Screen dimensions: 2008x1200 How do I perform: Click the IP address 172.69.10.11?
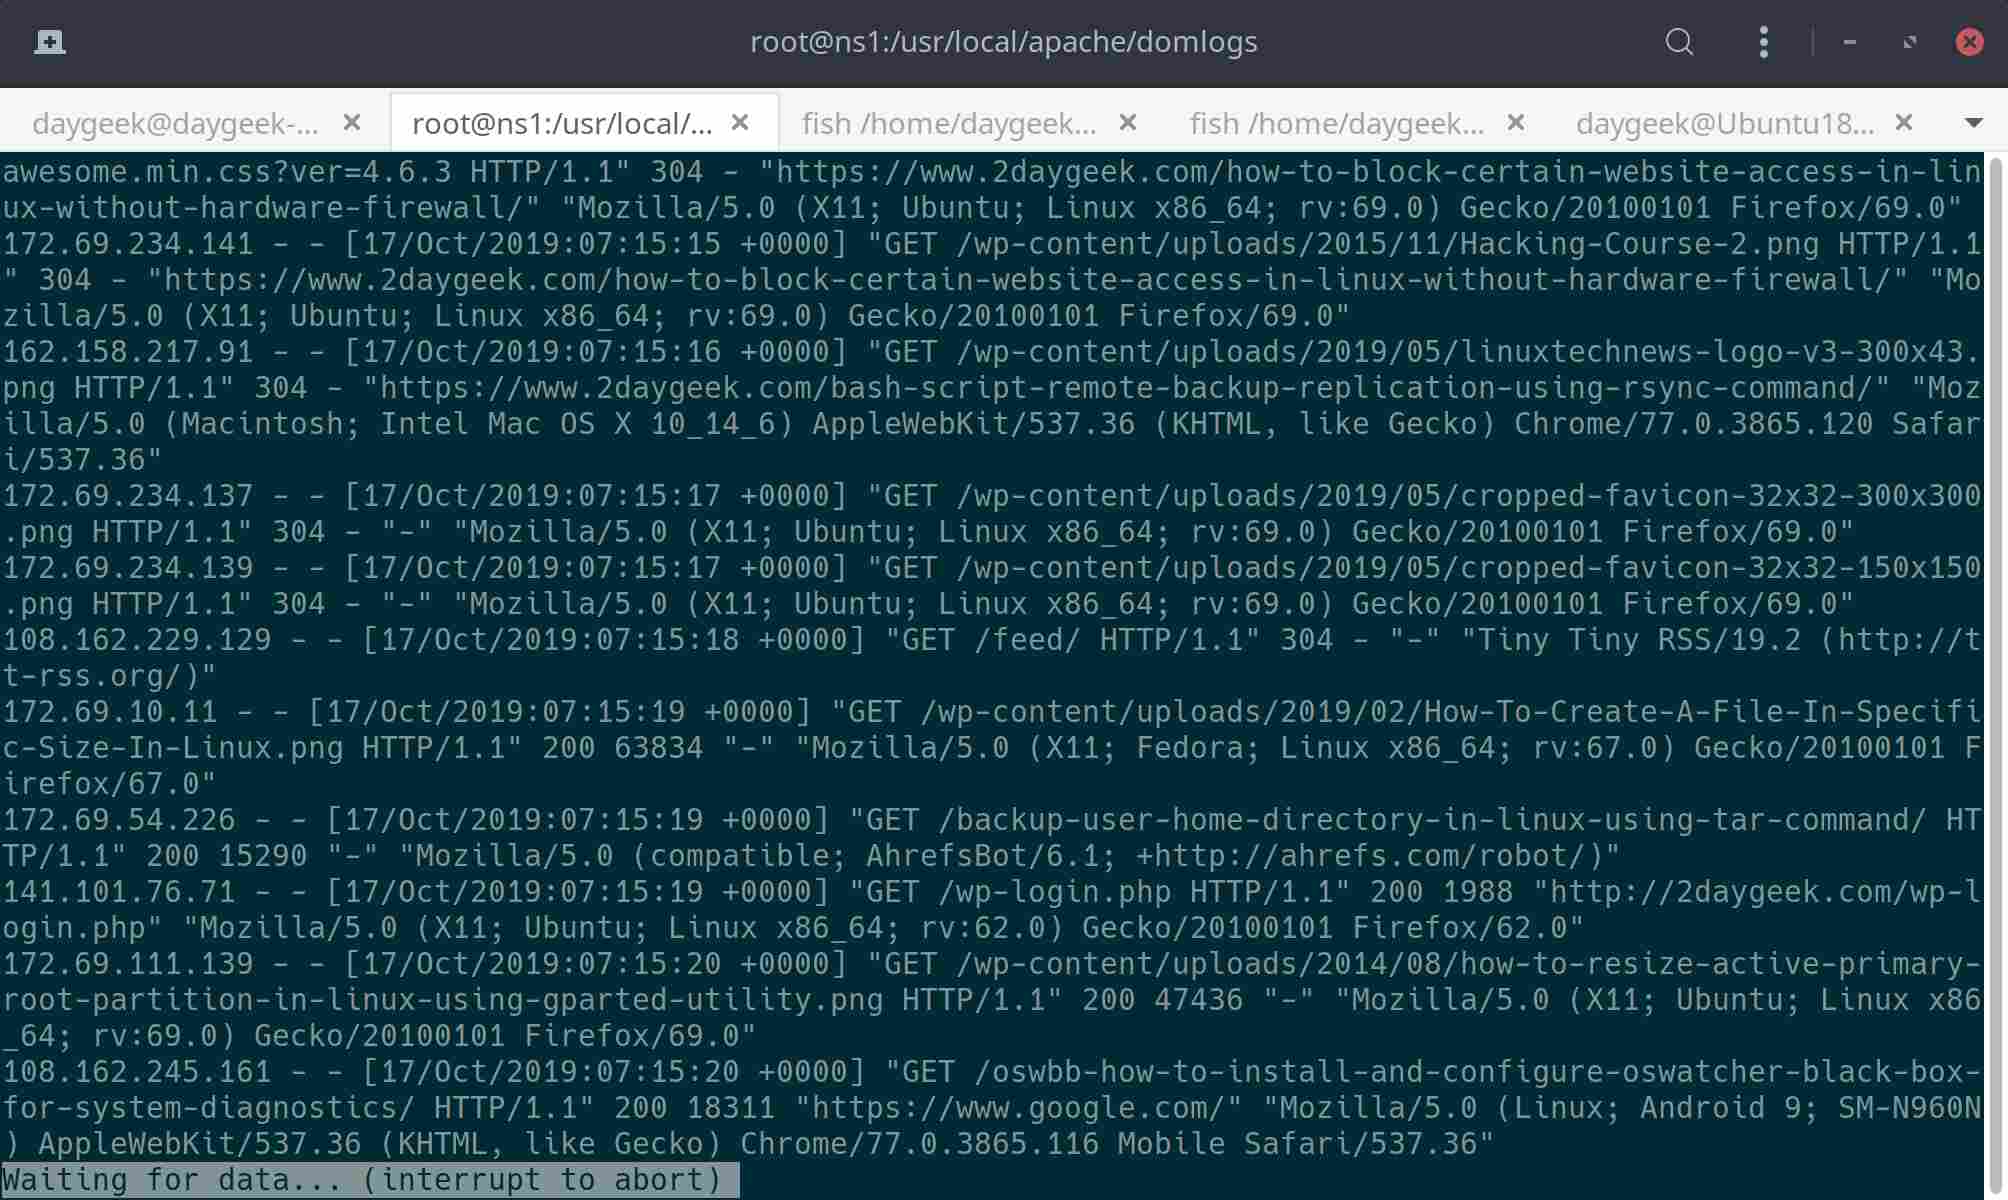click(x=110, y=712)
